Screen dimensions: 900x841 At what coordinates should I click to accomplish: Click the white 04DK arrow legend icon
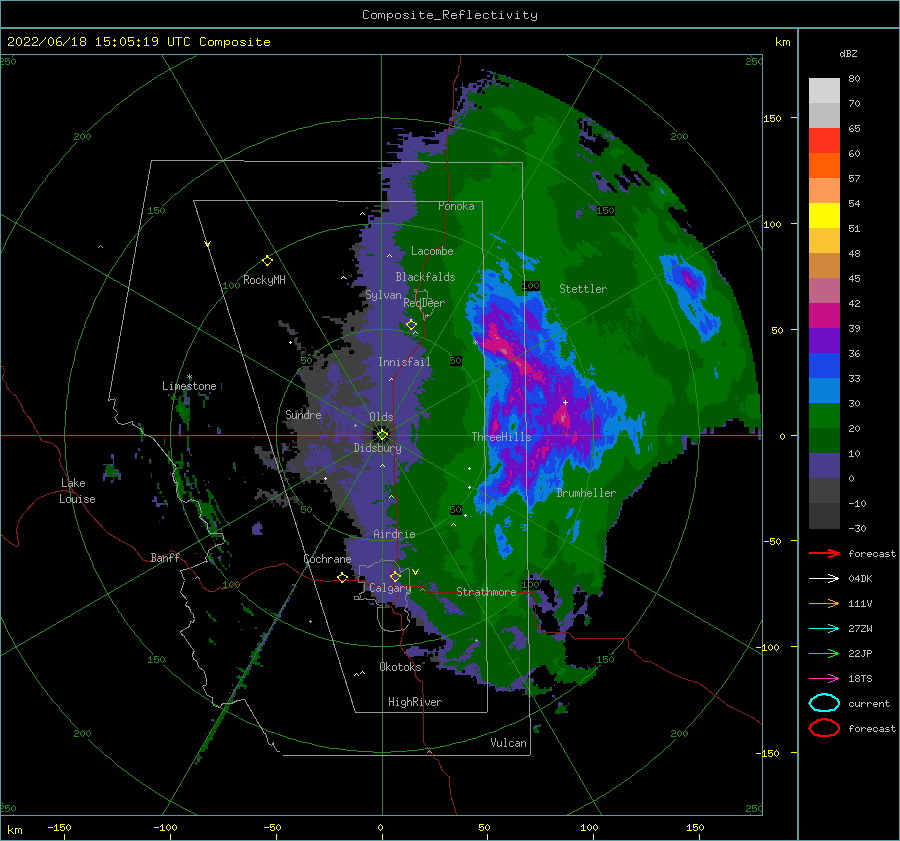click(x=824, y=578)
